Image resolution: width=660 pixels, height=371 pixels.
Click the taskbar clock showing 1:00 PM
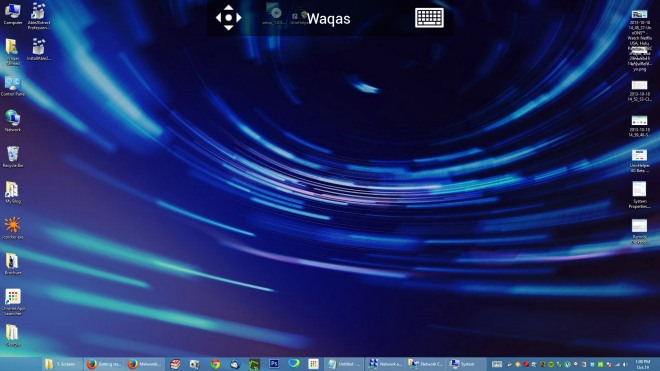click(642, 364)
